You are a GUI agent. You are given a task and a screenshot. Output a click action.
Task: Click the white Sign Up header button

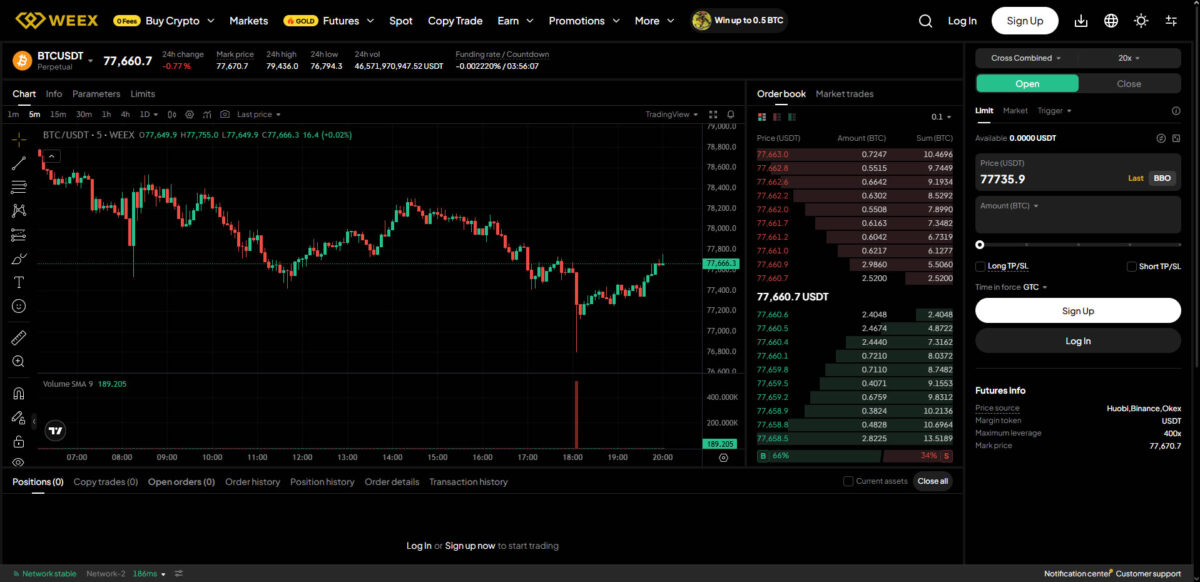pyautogui.click(x=1024, y=20)
